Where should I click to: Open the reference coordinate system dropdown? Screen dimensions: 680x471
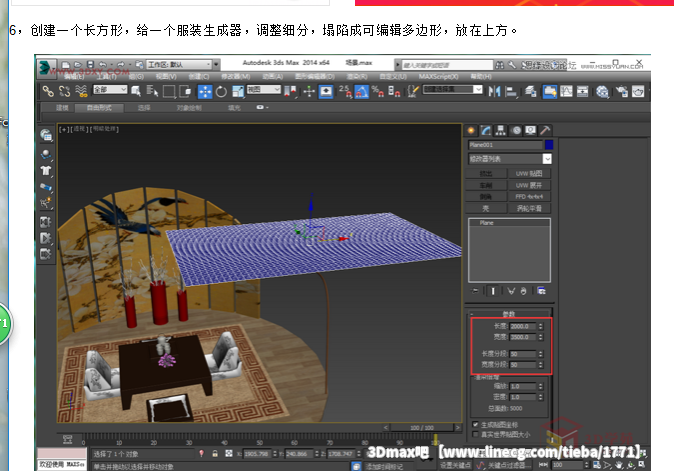point(264,89)
